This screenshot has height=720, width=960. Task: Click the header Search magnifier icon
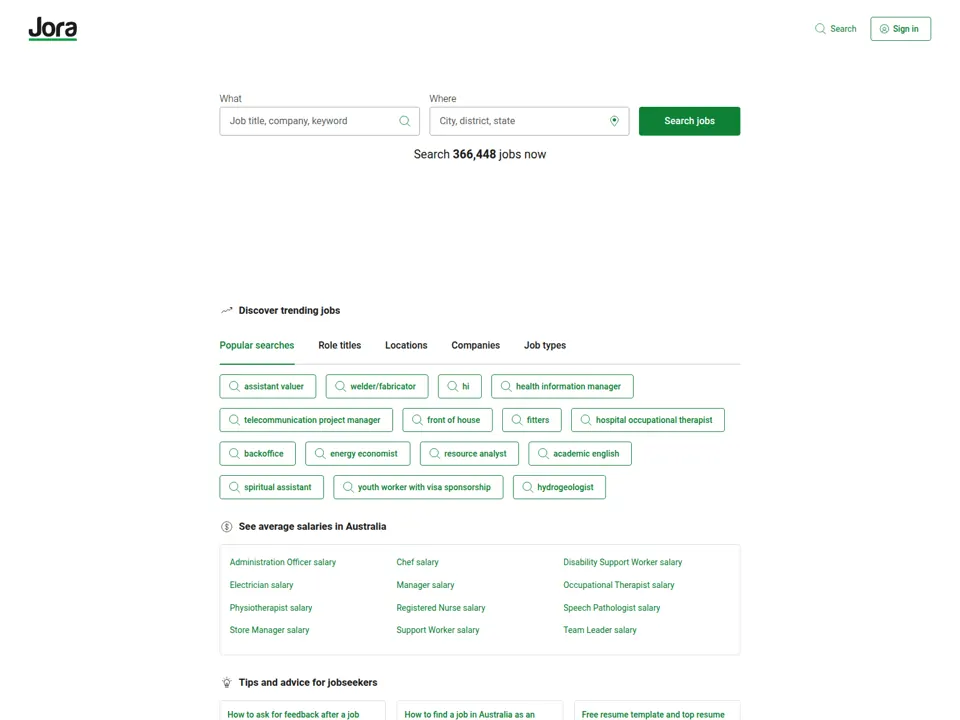click(x=820, y=29)
